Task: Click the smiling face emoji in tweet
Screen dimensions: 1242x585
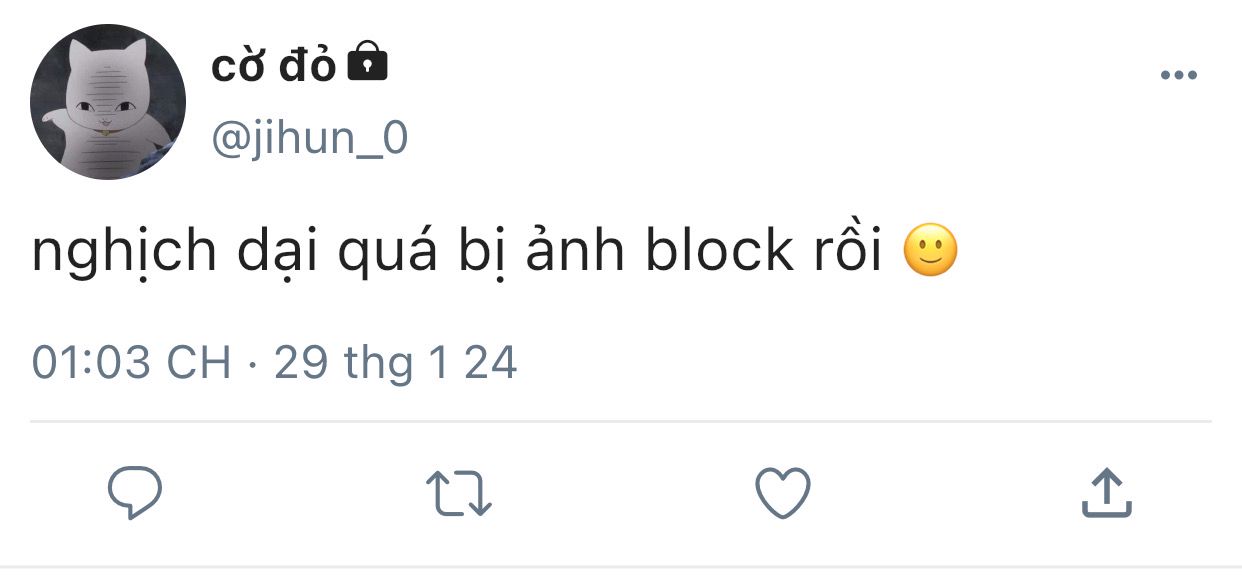Action: click(x=930, y=251)
